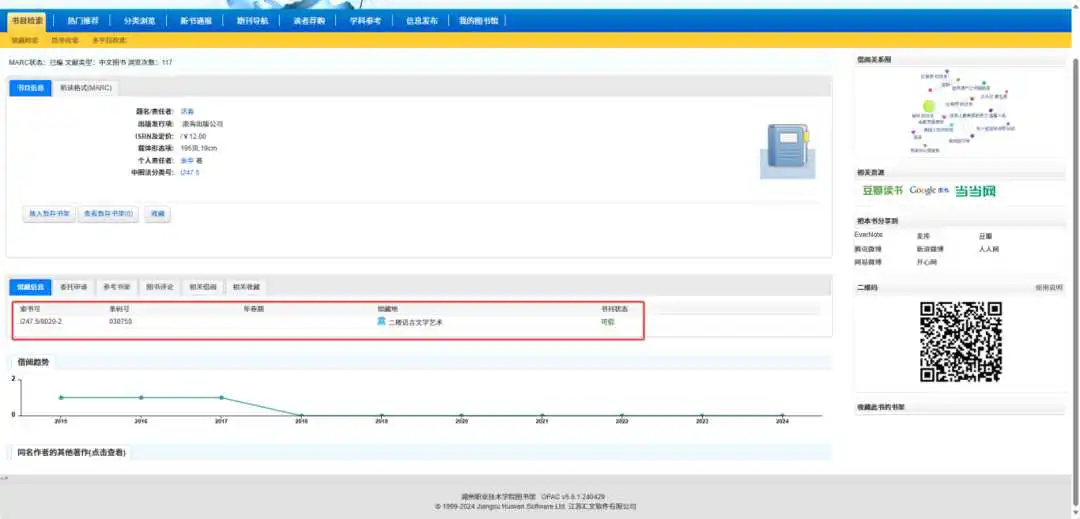The height and width of the screenshot is (519, 1080).
Task: Switch to the 机读格式(MARC) tab
Action: [86, 88]
